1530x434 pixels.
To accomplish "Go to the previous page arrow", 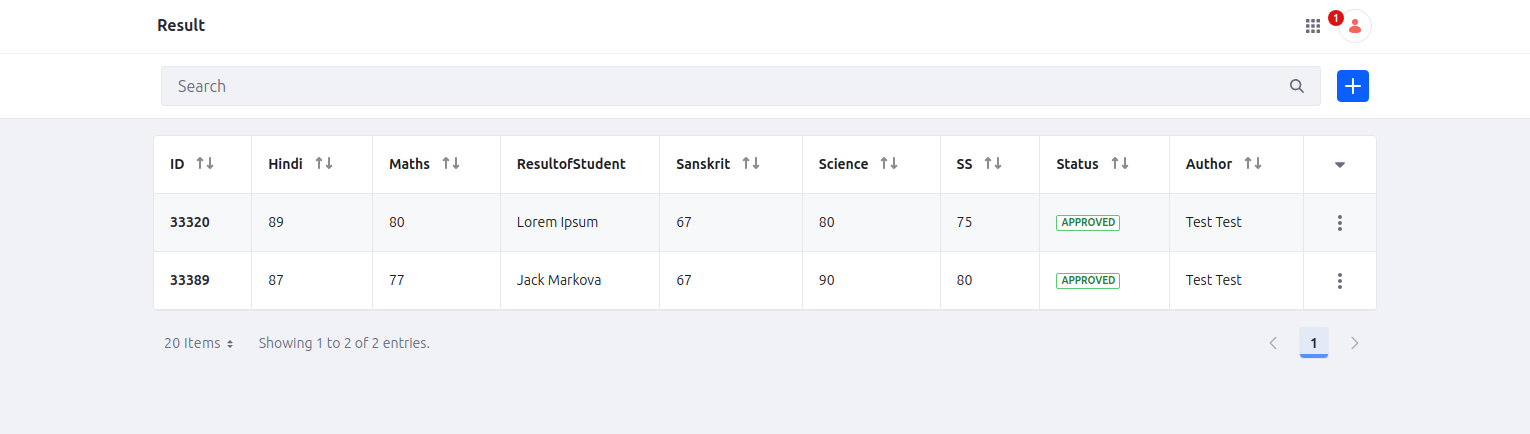I will [1273, 343].
